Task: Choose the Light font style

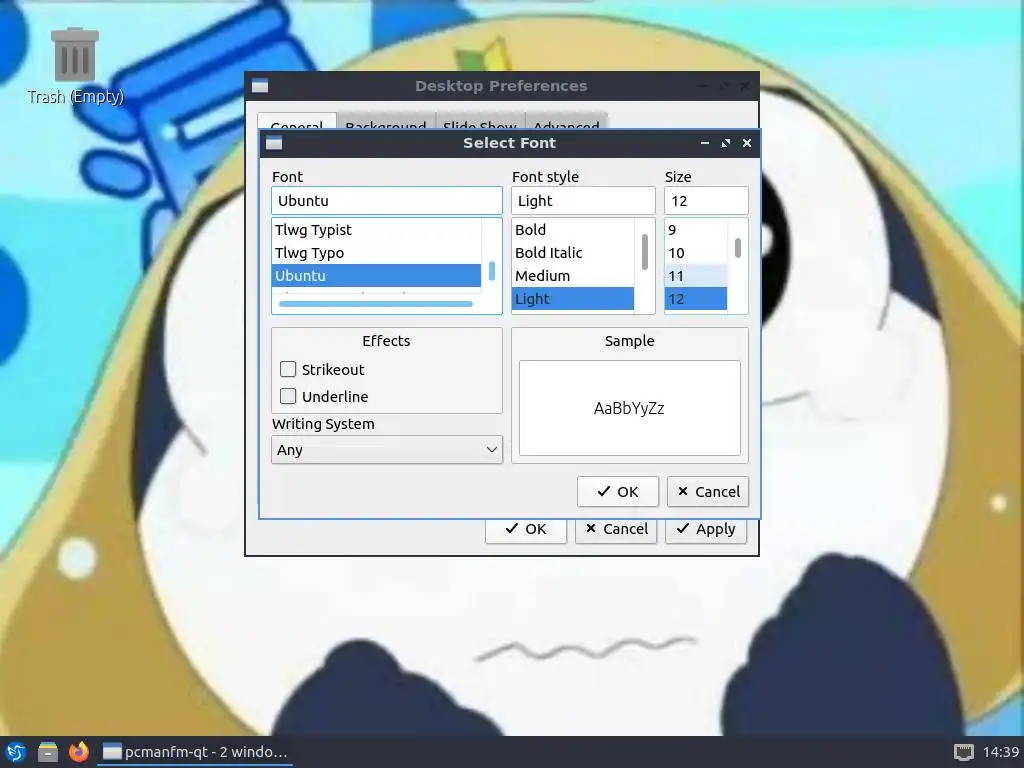Action: coord(573,298)
